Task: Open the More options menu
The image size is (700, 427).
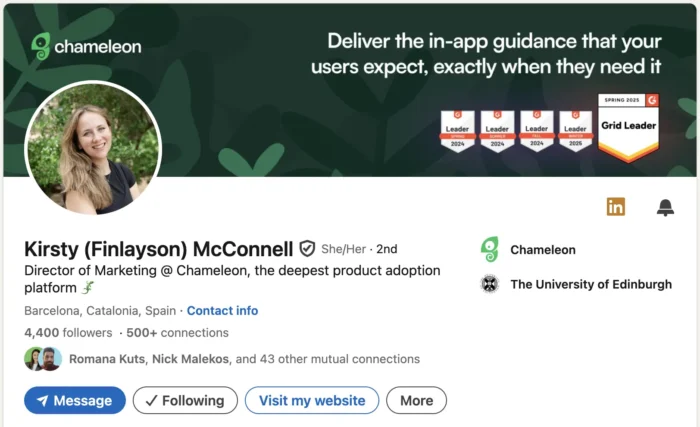Action: point(417,400)
